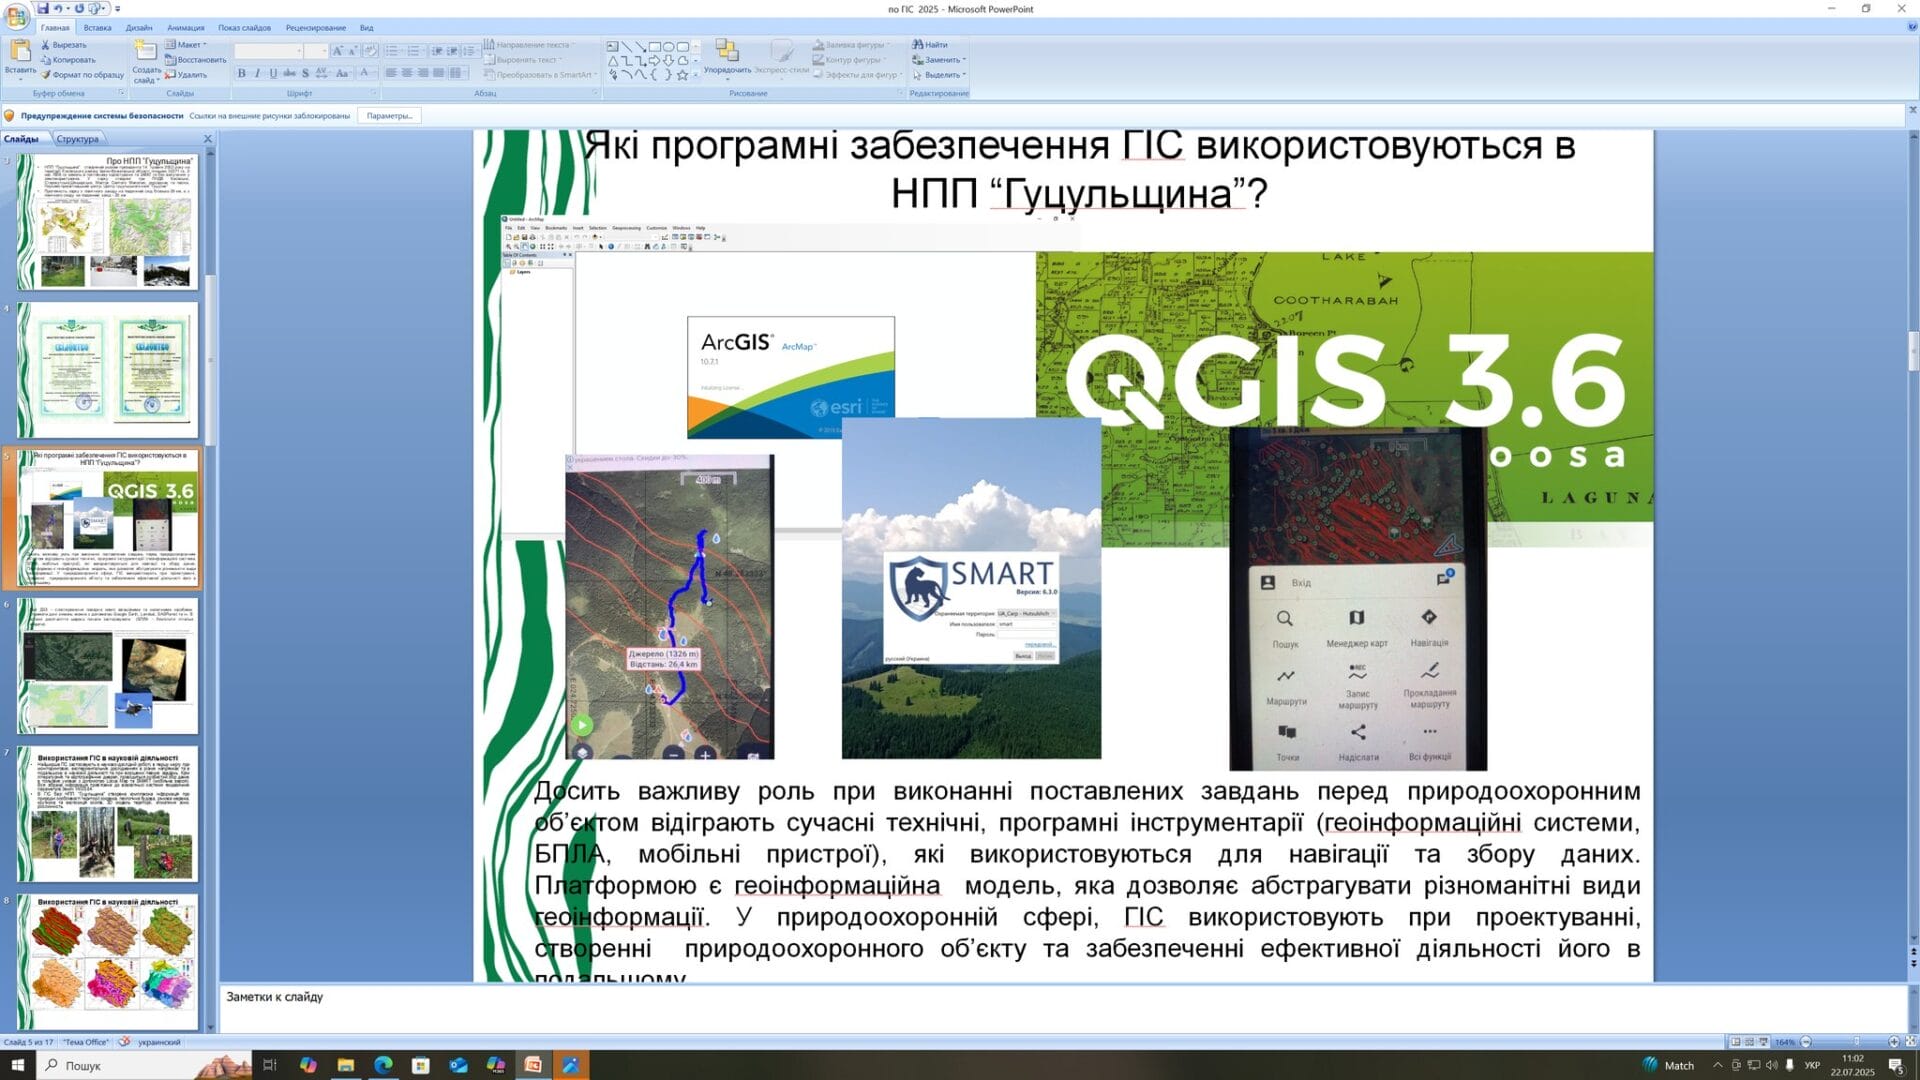Screen dimensions: 1920x1080
Task: Start slideshow from status bar view icon
Action: (1763, 1042)
